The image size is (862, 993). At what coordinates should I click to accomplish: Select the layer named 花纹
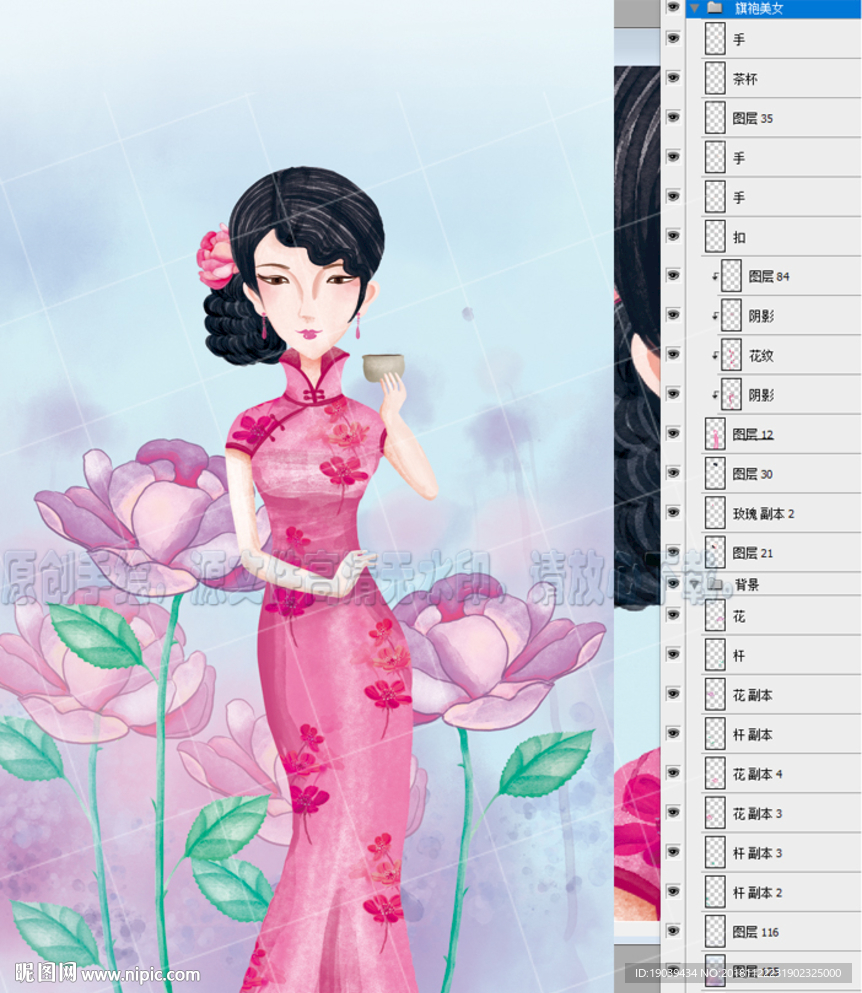coord(761,355)
